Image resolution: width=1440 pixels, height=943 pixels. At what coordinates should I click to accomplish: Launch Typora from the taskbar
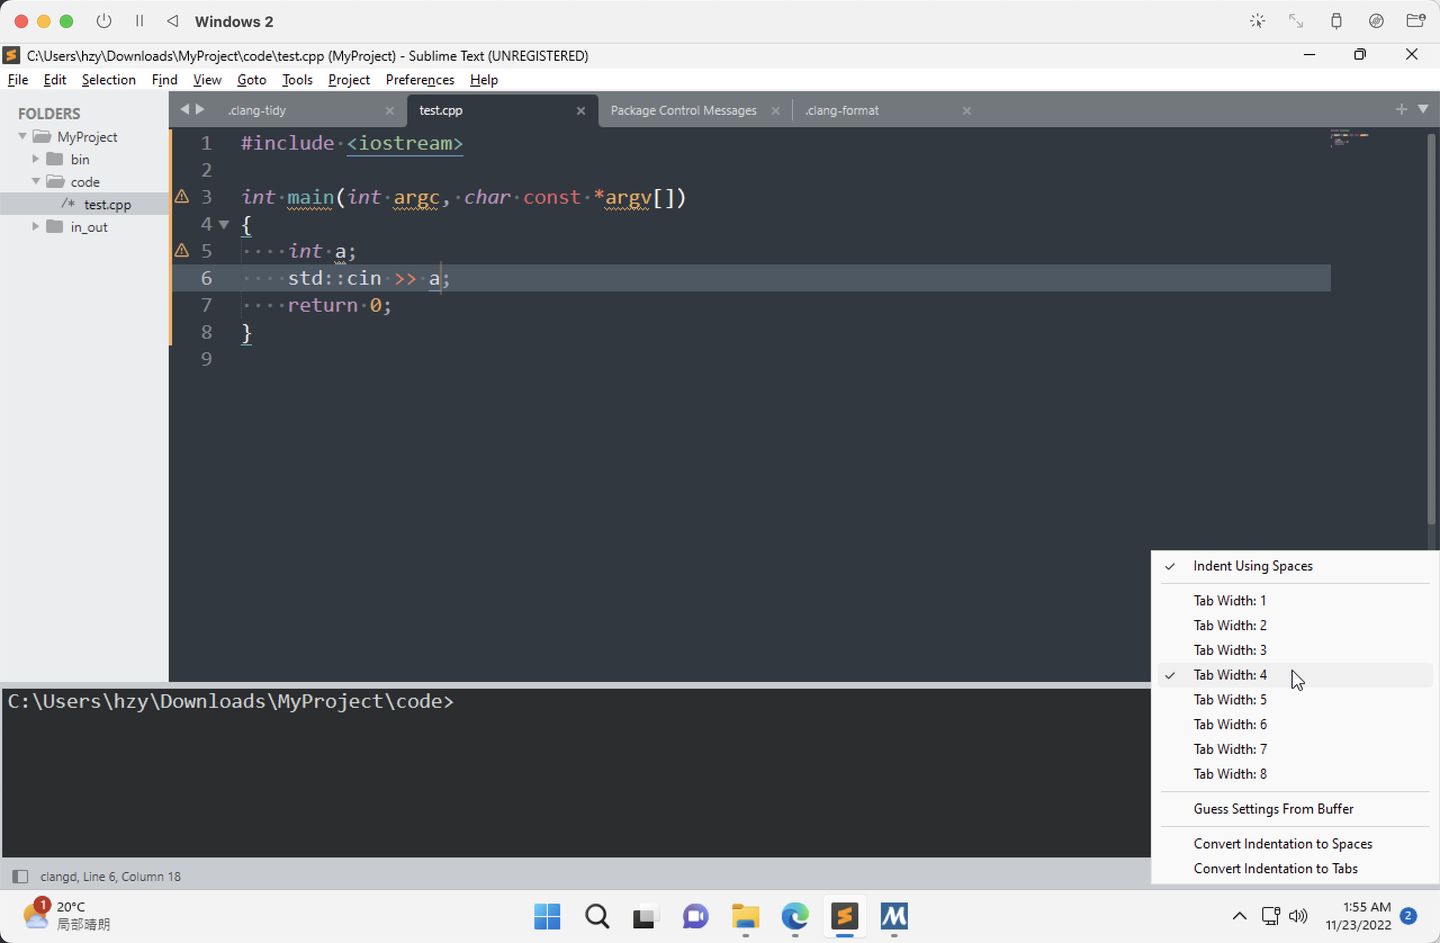click(x=893, y=917)
